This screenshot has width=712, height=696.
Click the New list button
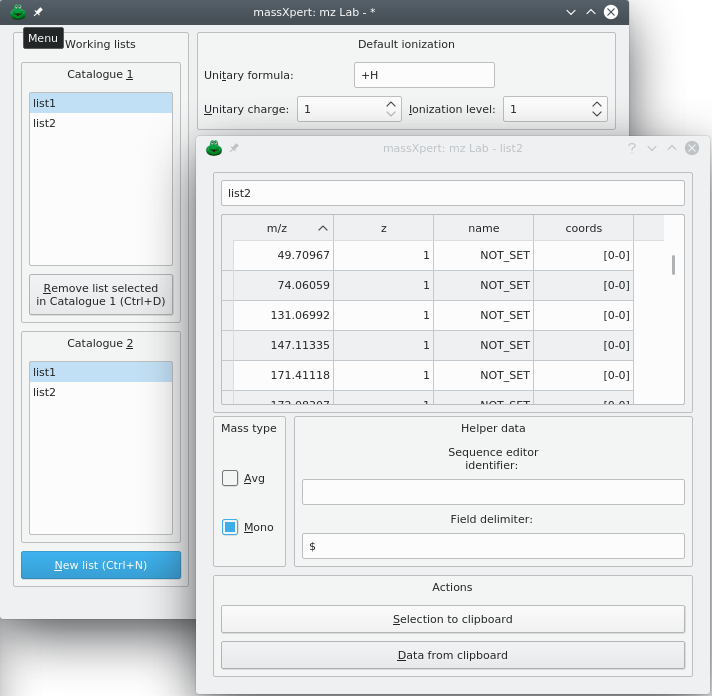pyautogui.click(x=101, y=565)
